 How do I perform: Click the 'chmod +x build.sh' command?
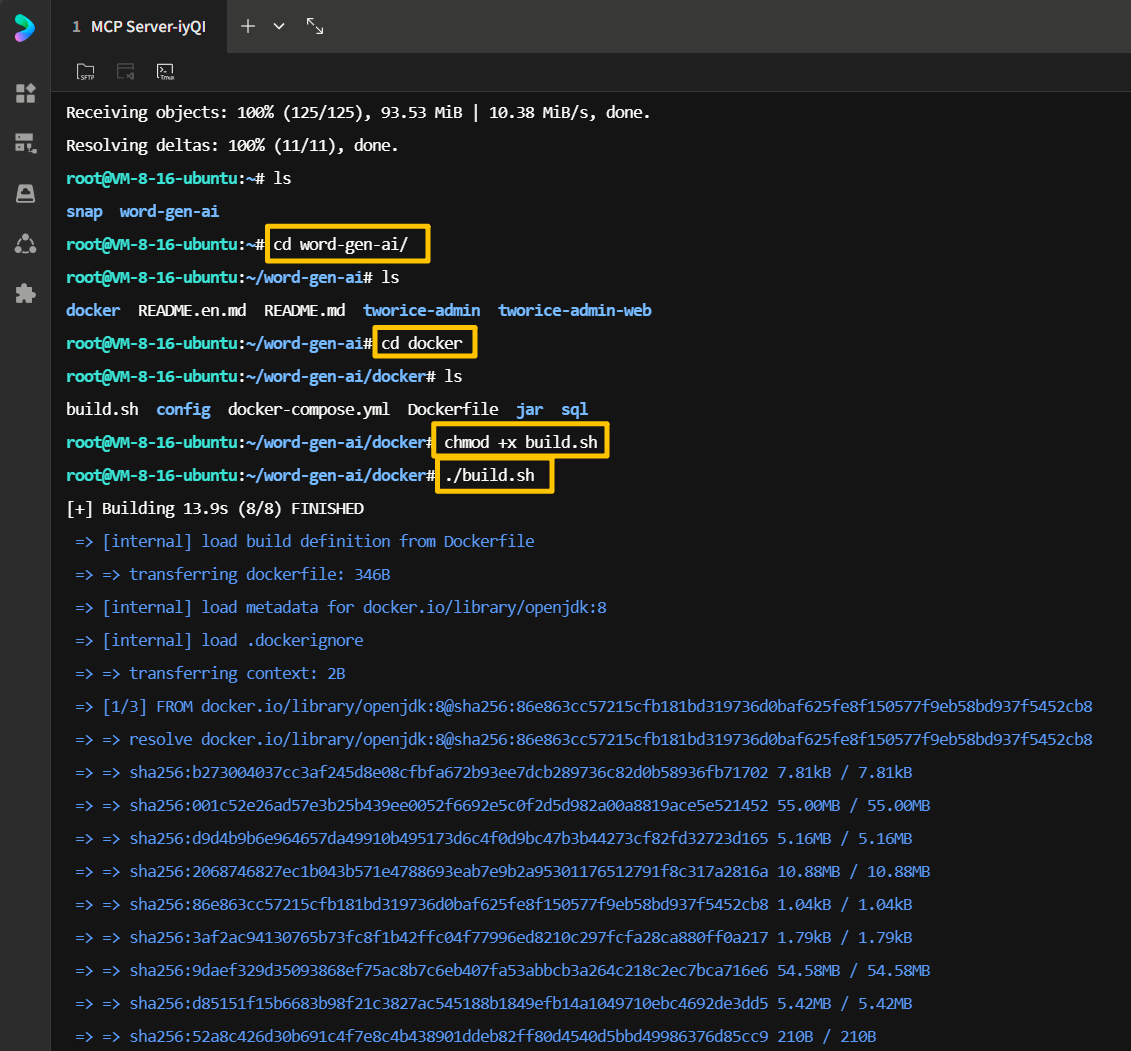tap(520, 442)
